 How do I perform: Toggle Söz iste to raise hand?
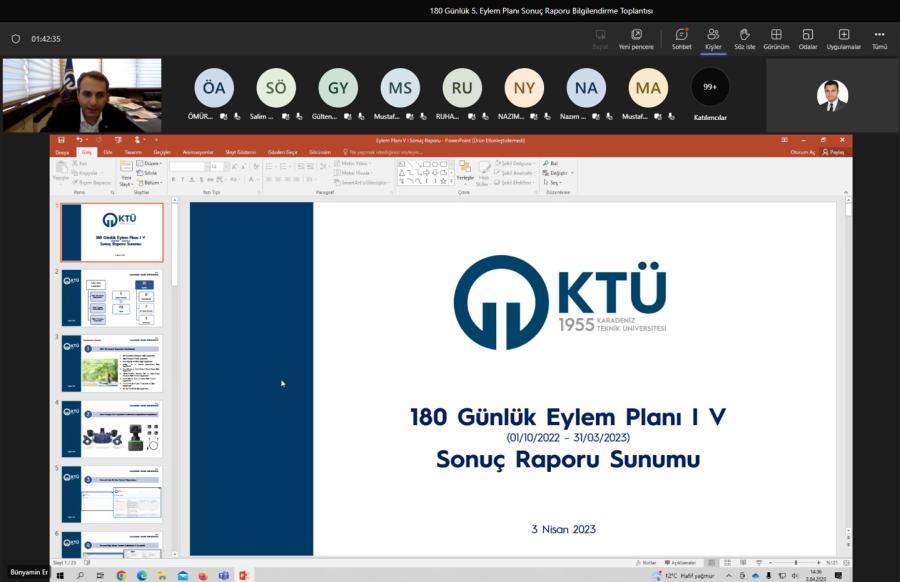744,38
